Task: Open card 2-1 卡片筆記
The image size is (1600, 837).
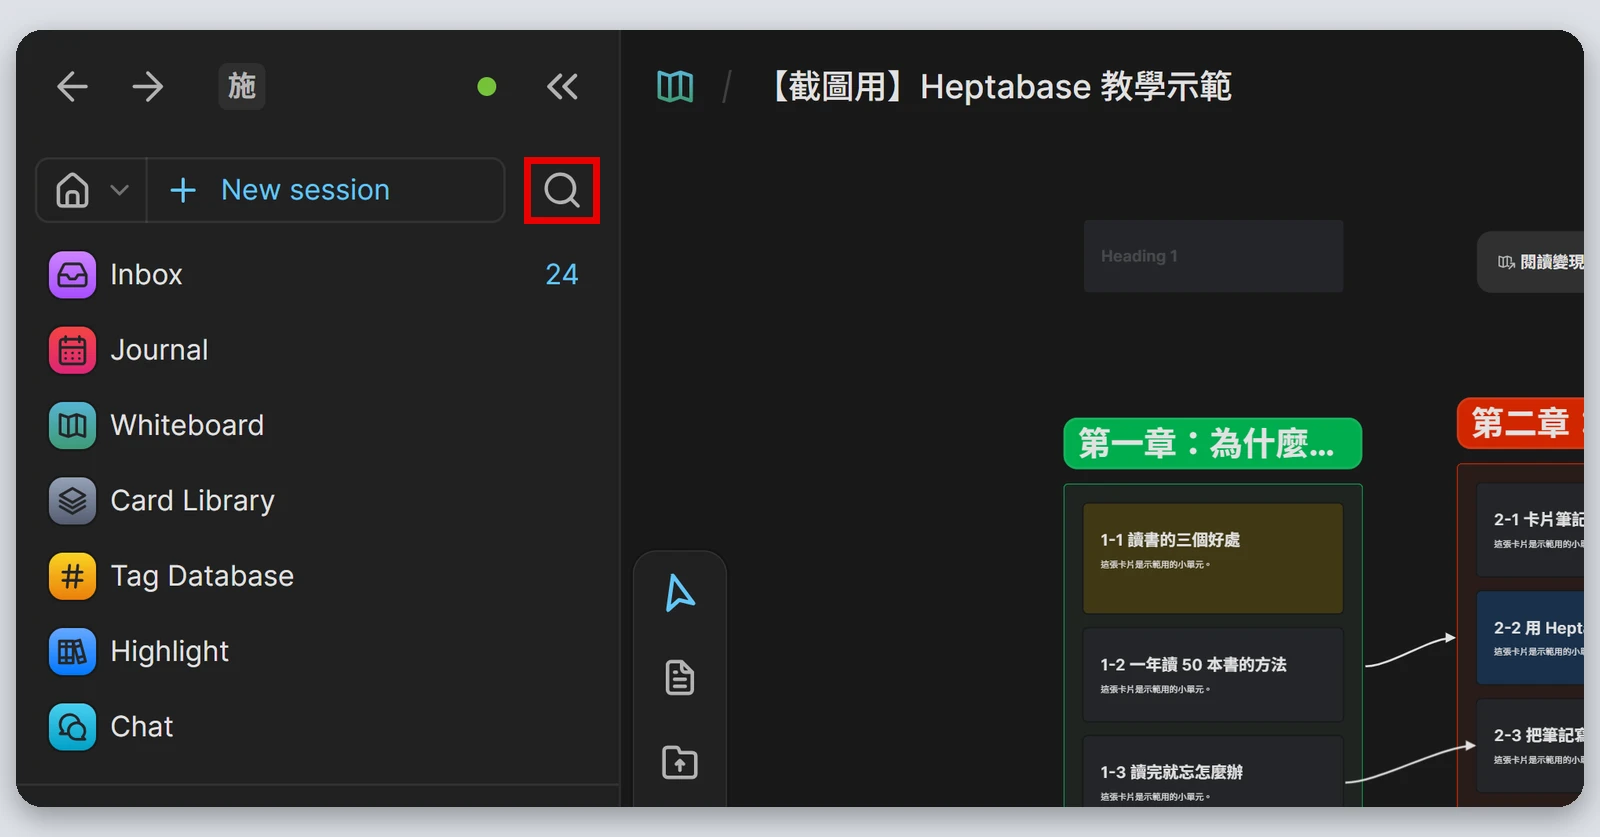Action: [x=1530, y=530]
